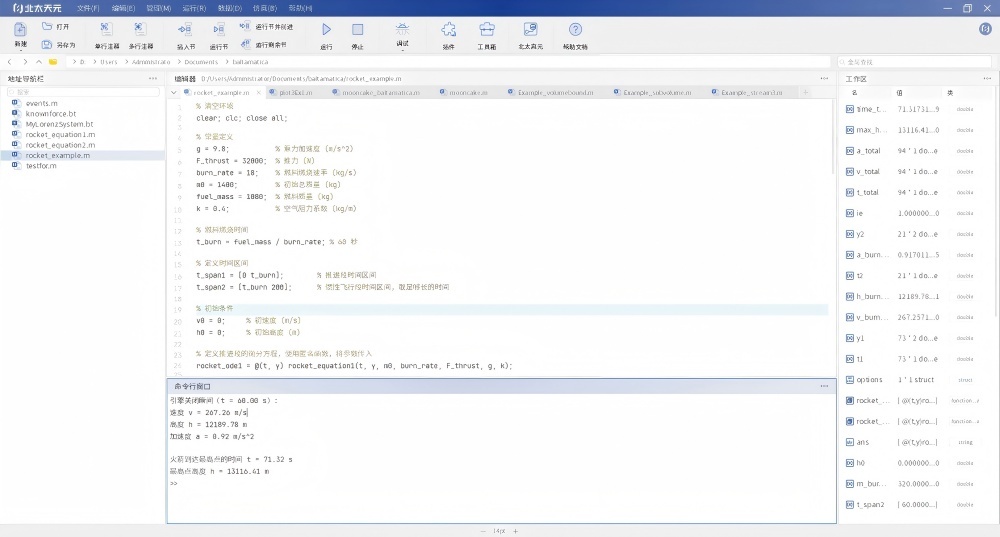Open the Help Docs (帮助文档) icon
The height and width of the screenshot is (537, 1000).
pyautogui.click(x=575, y=30)
